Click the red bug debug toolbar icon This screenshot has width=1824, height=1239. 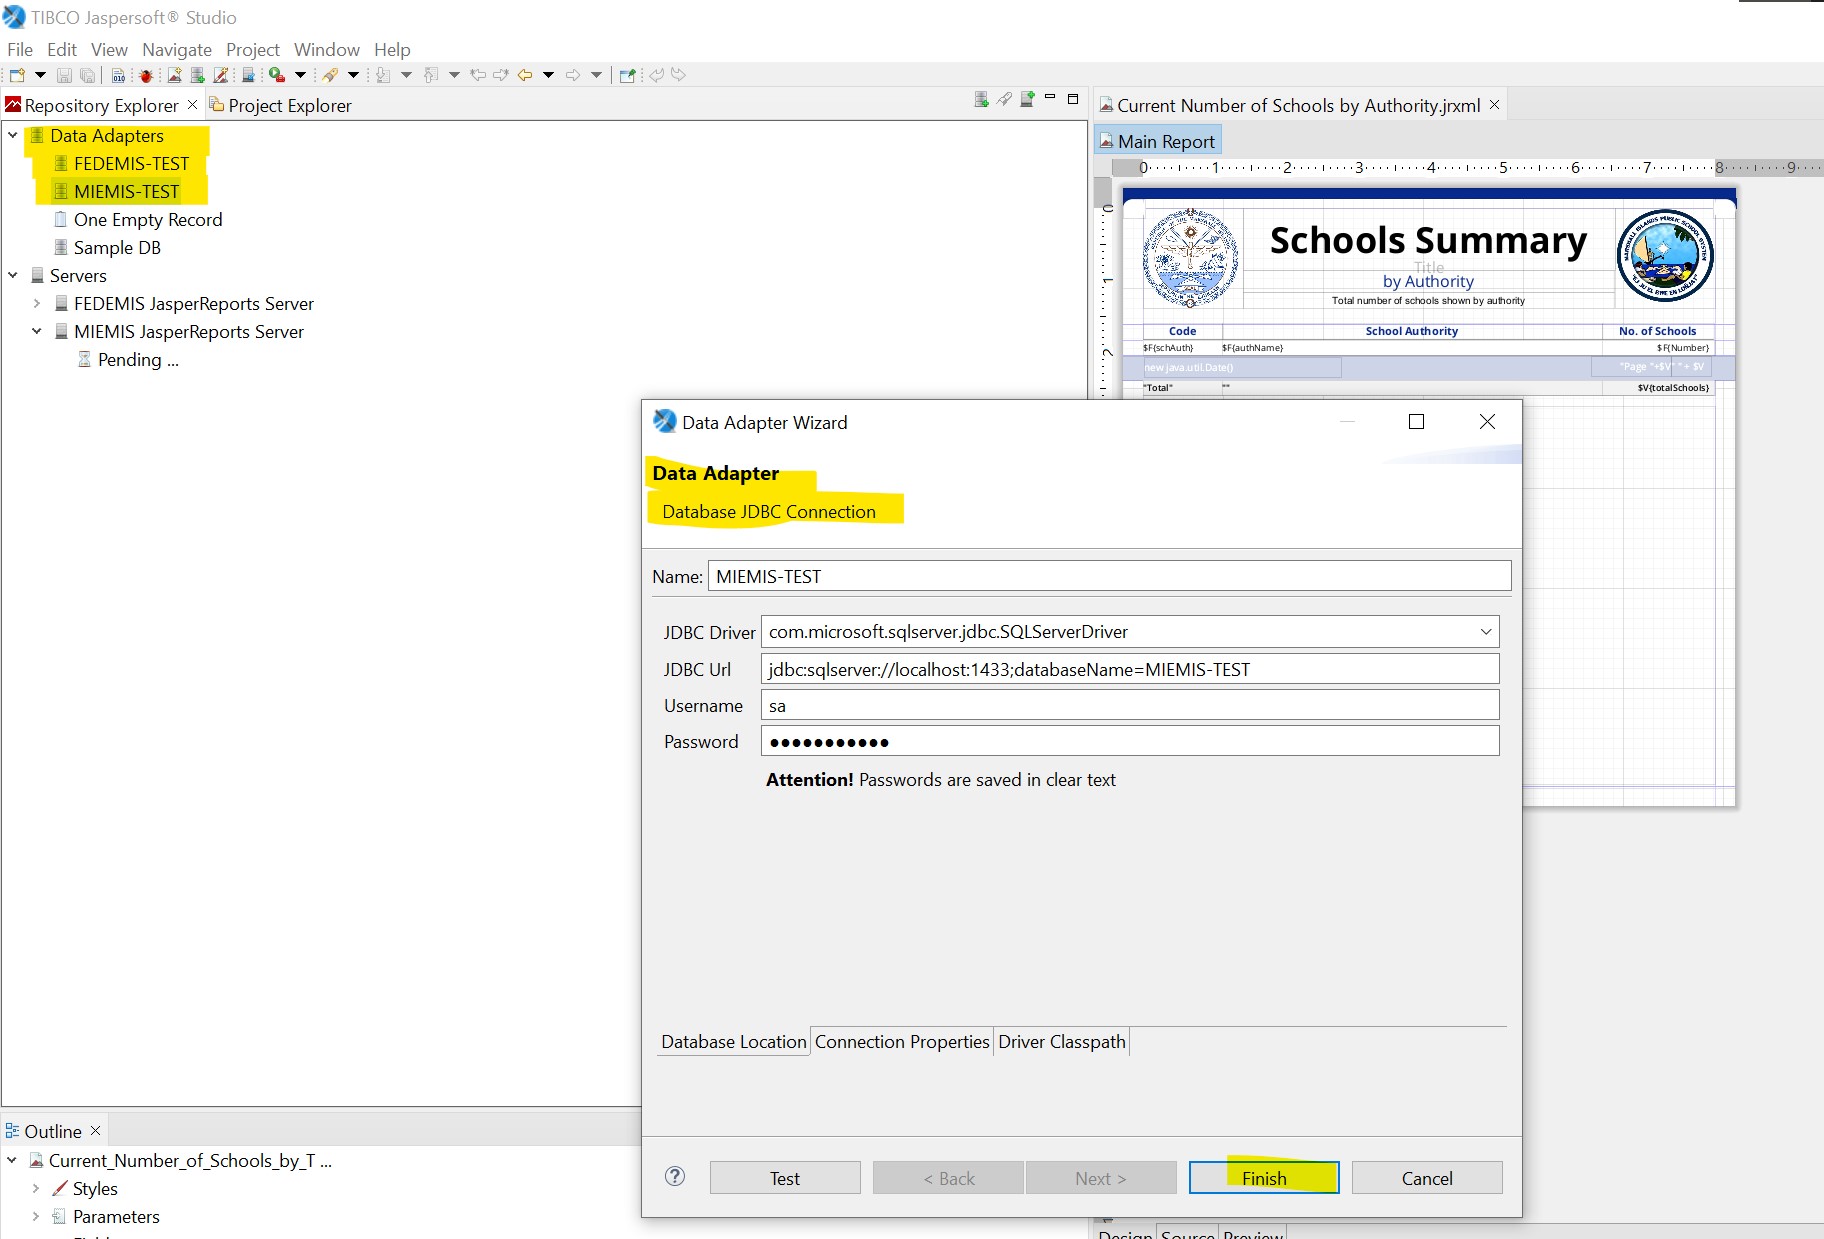146,75
